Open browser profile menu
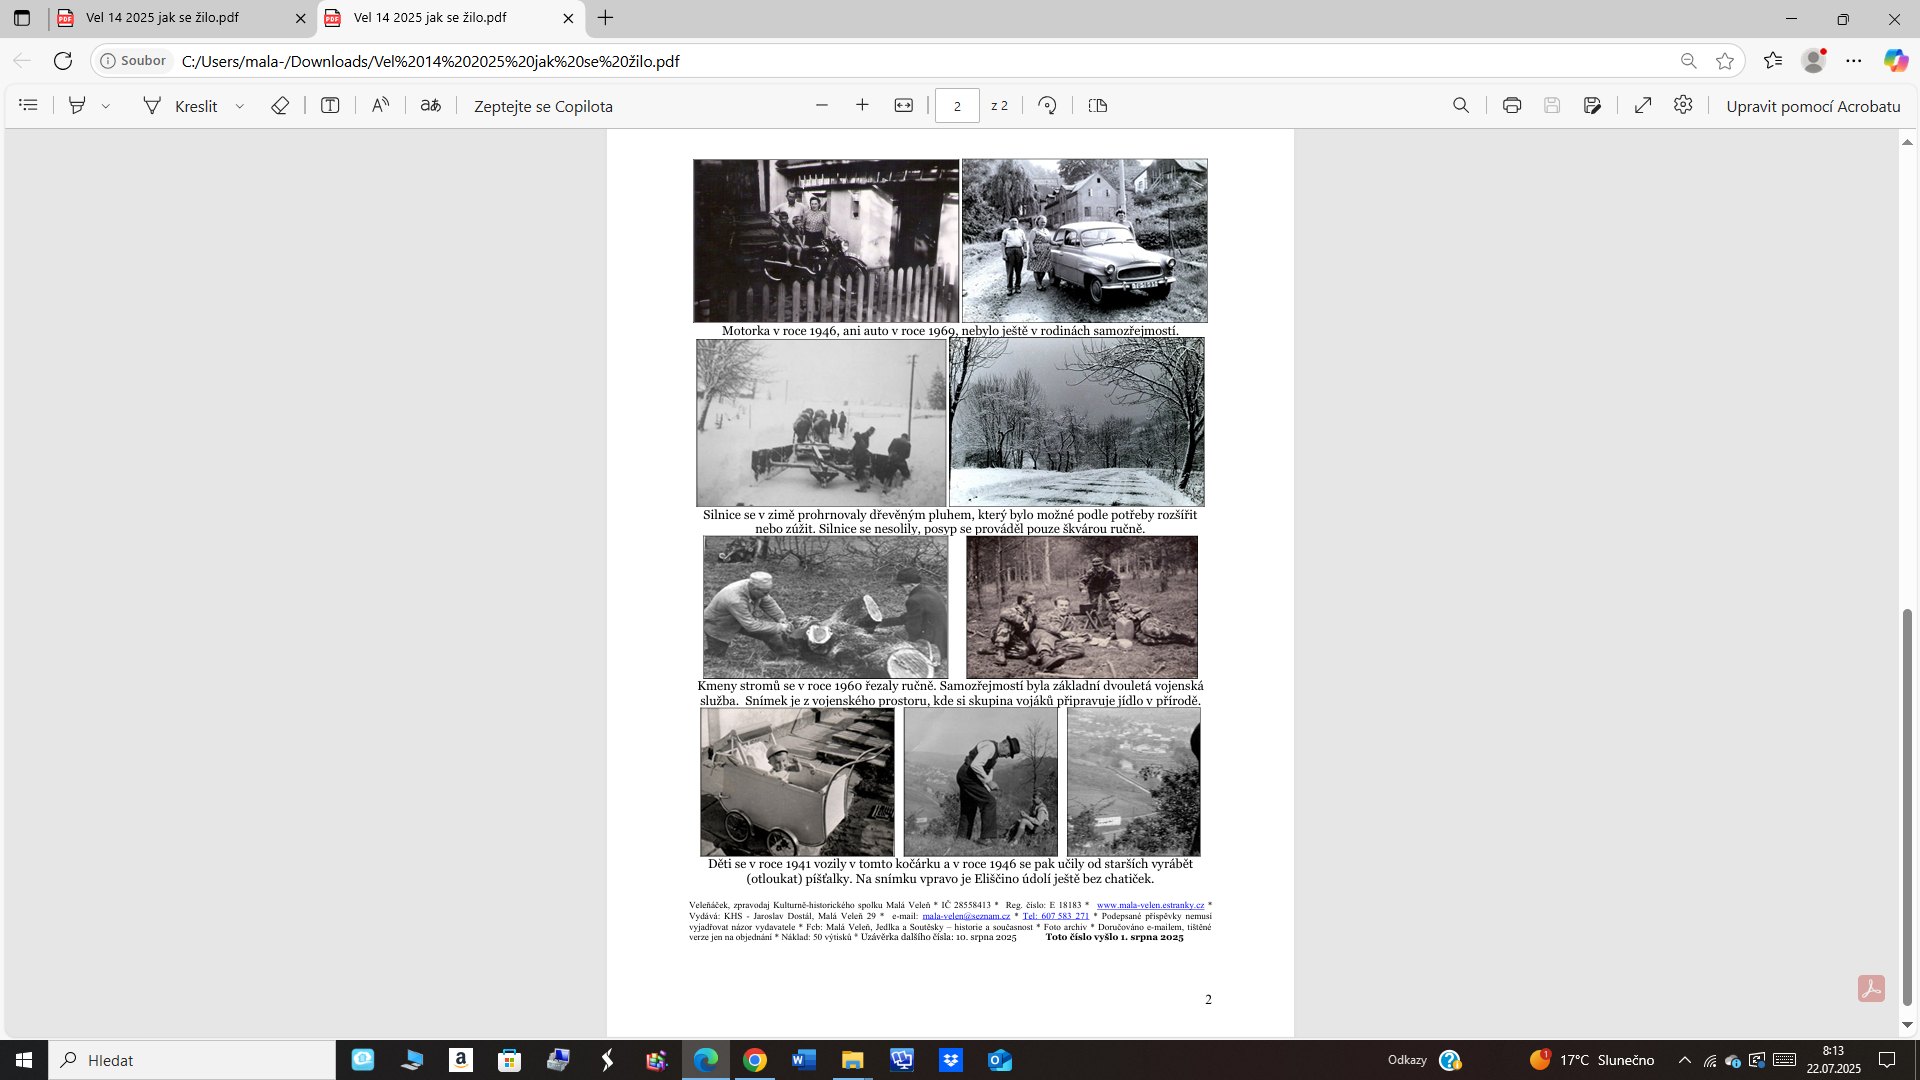This screenshot has height=1080, width=1920. [1813, 61]
